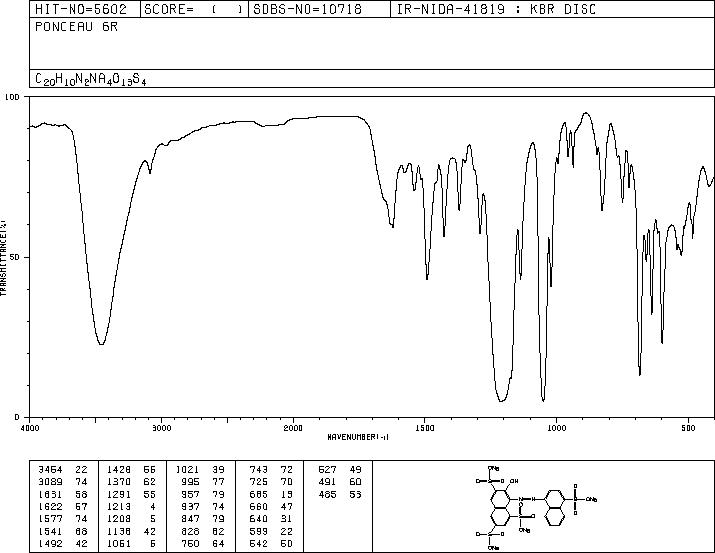Select peak 1541 in the peak table
Image resolution: width=715 pixels, height=553 pixels.
coord(50,532)
